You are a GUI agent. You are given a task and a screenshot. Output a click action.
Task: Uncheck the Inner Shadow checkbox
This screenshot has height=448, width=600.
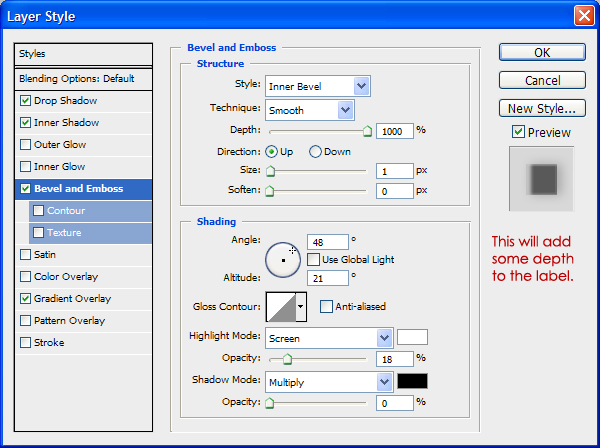[x=25, y=122]
